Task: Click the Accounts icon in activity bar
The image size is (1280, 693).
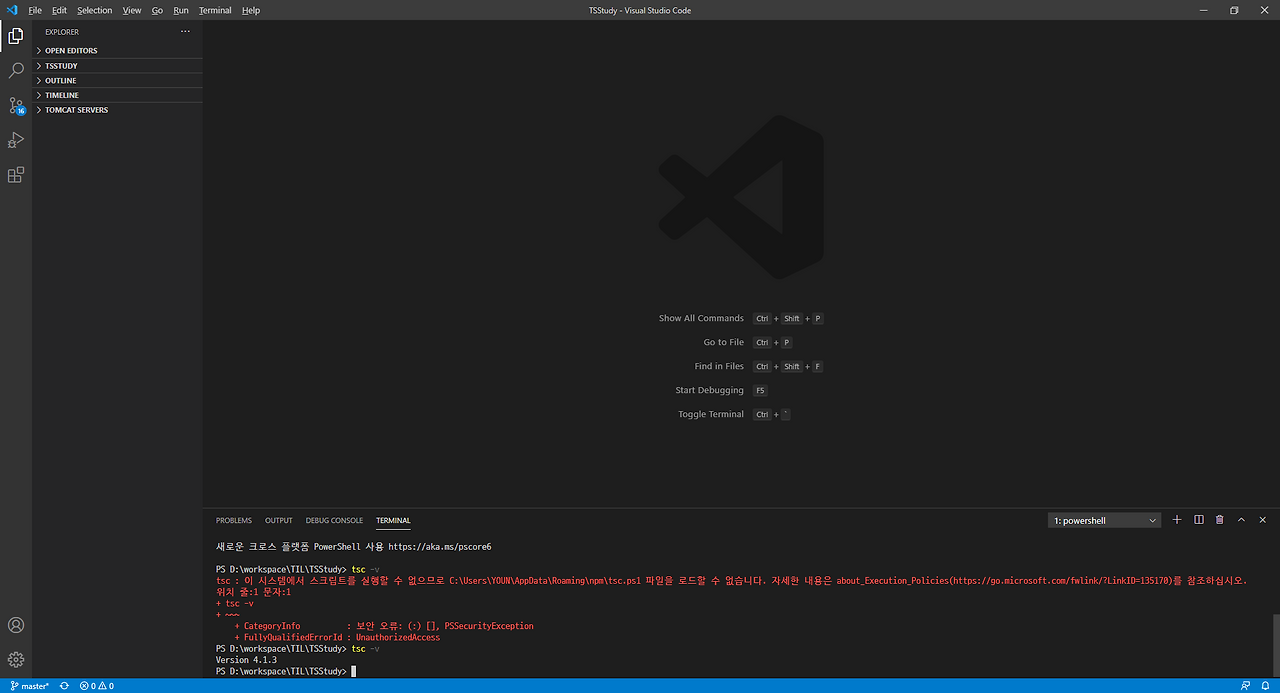Action: 15,624
